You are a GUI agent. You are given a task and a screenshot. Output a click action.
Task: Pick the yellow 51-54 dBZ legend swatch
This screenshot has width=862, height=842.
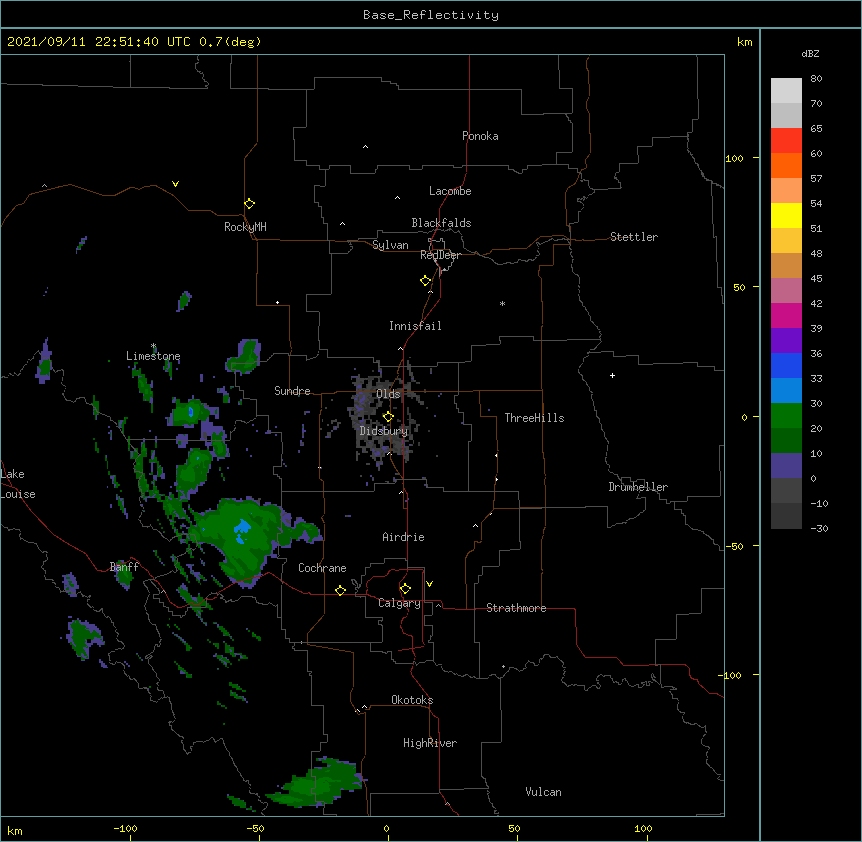(786, 215)
